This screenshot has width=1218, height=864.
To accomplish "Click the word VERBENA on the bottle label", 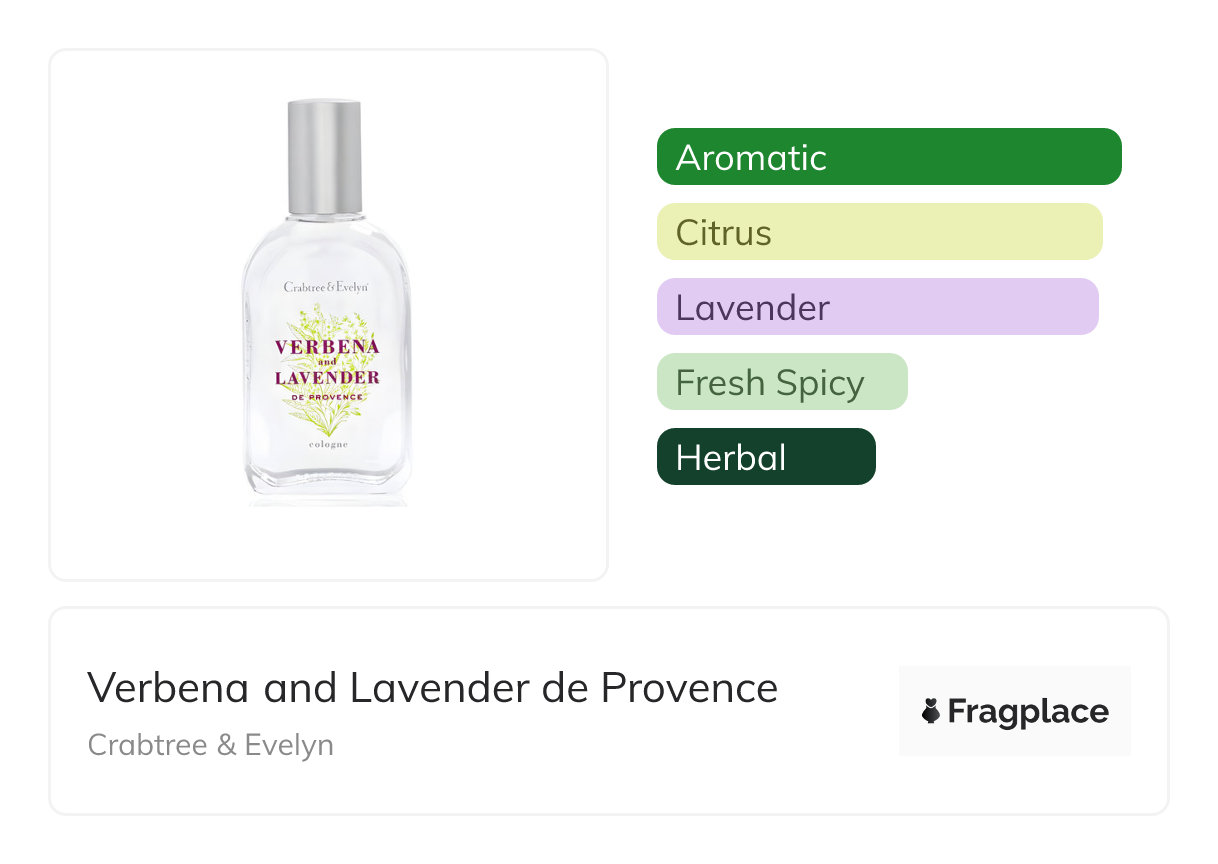I will [x=327, y=346].
